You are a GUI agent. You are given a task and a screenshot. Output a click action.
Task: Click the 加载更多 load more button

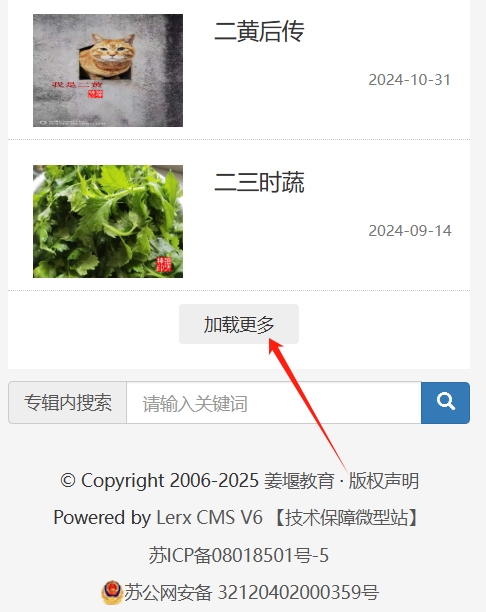pyautogui.click(x=239, y=324)
